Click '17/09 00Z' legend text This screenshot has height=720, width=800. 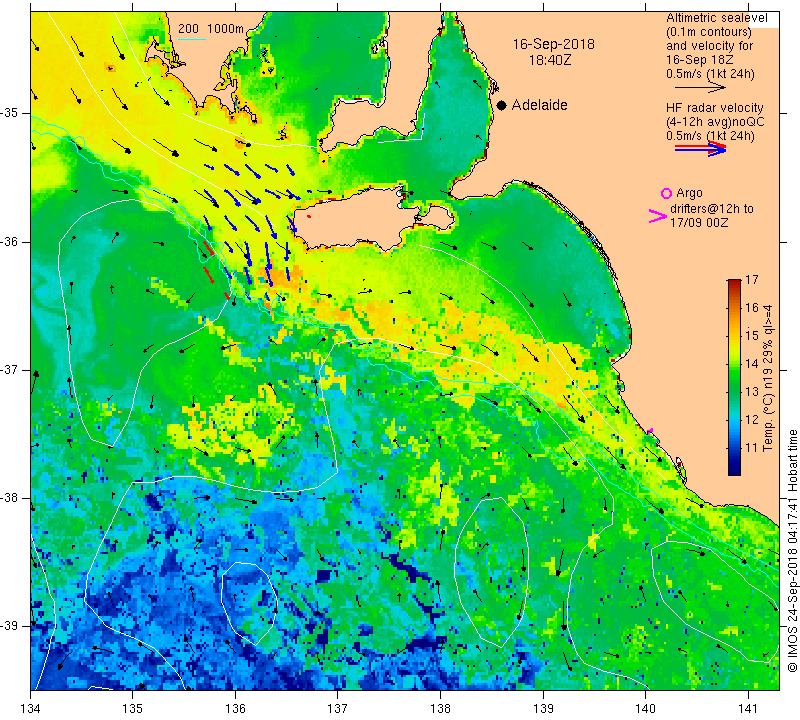[x=699, y=223]
